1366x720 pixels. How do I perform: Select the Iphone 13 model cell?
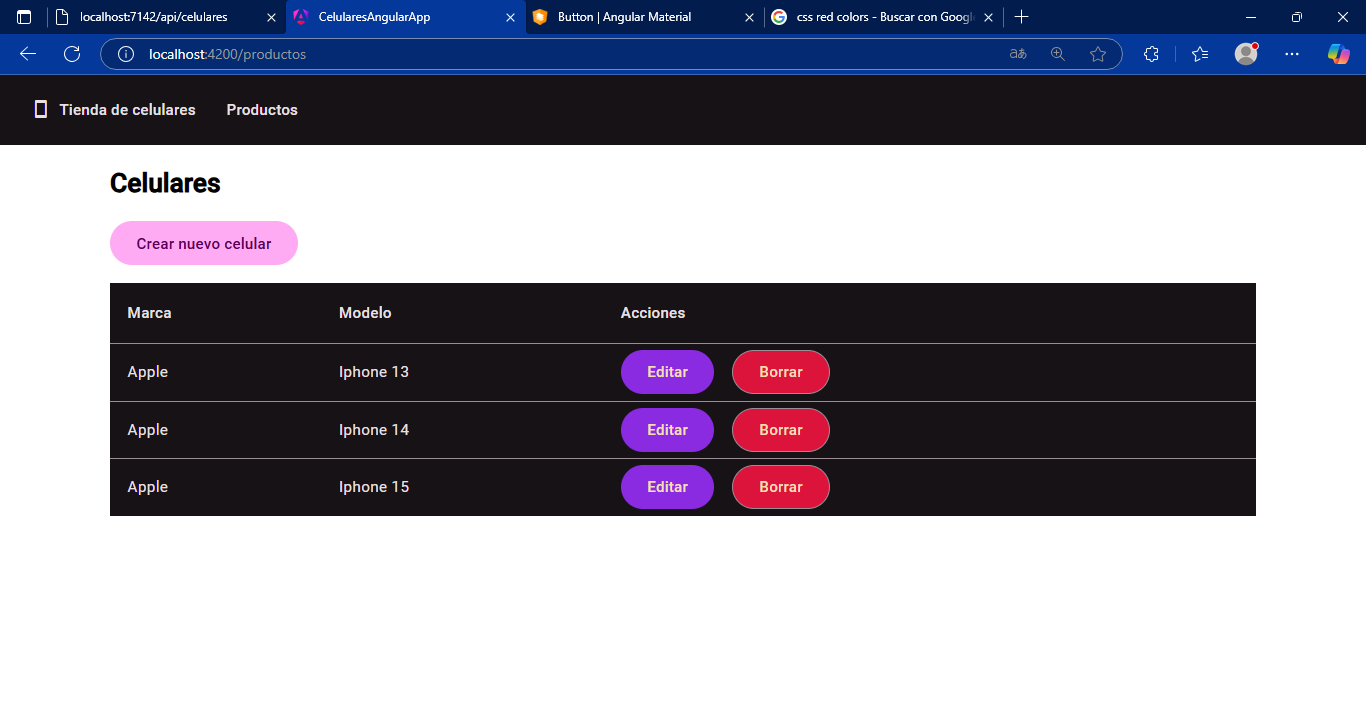[374, 372]
